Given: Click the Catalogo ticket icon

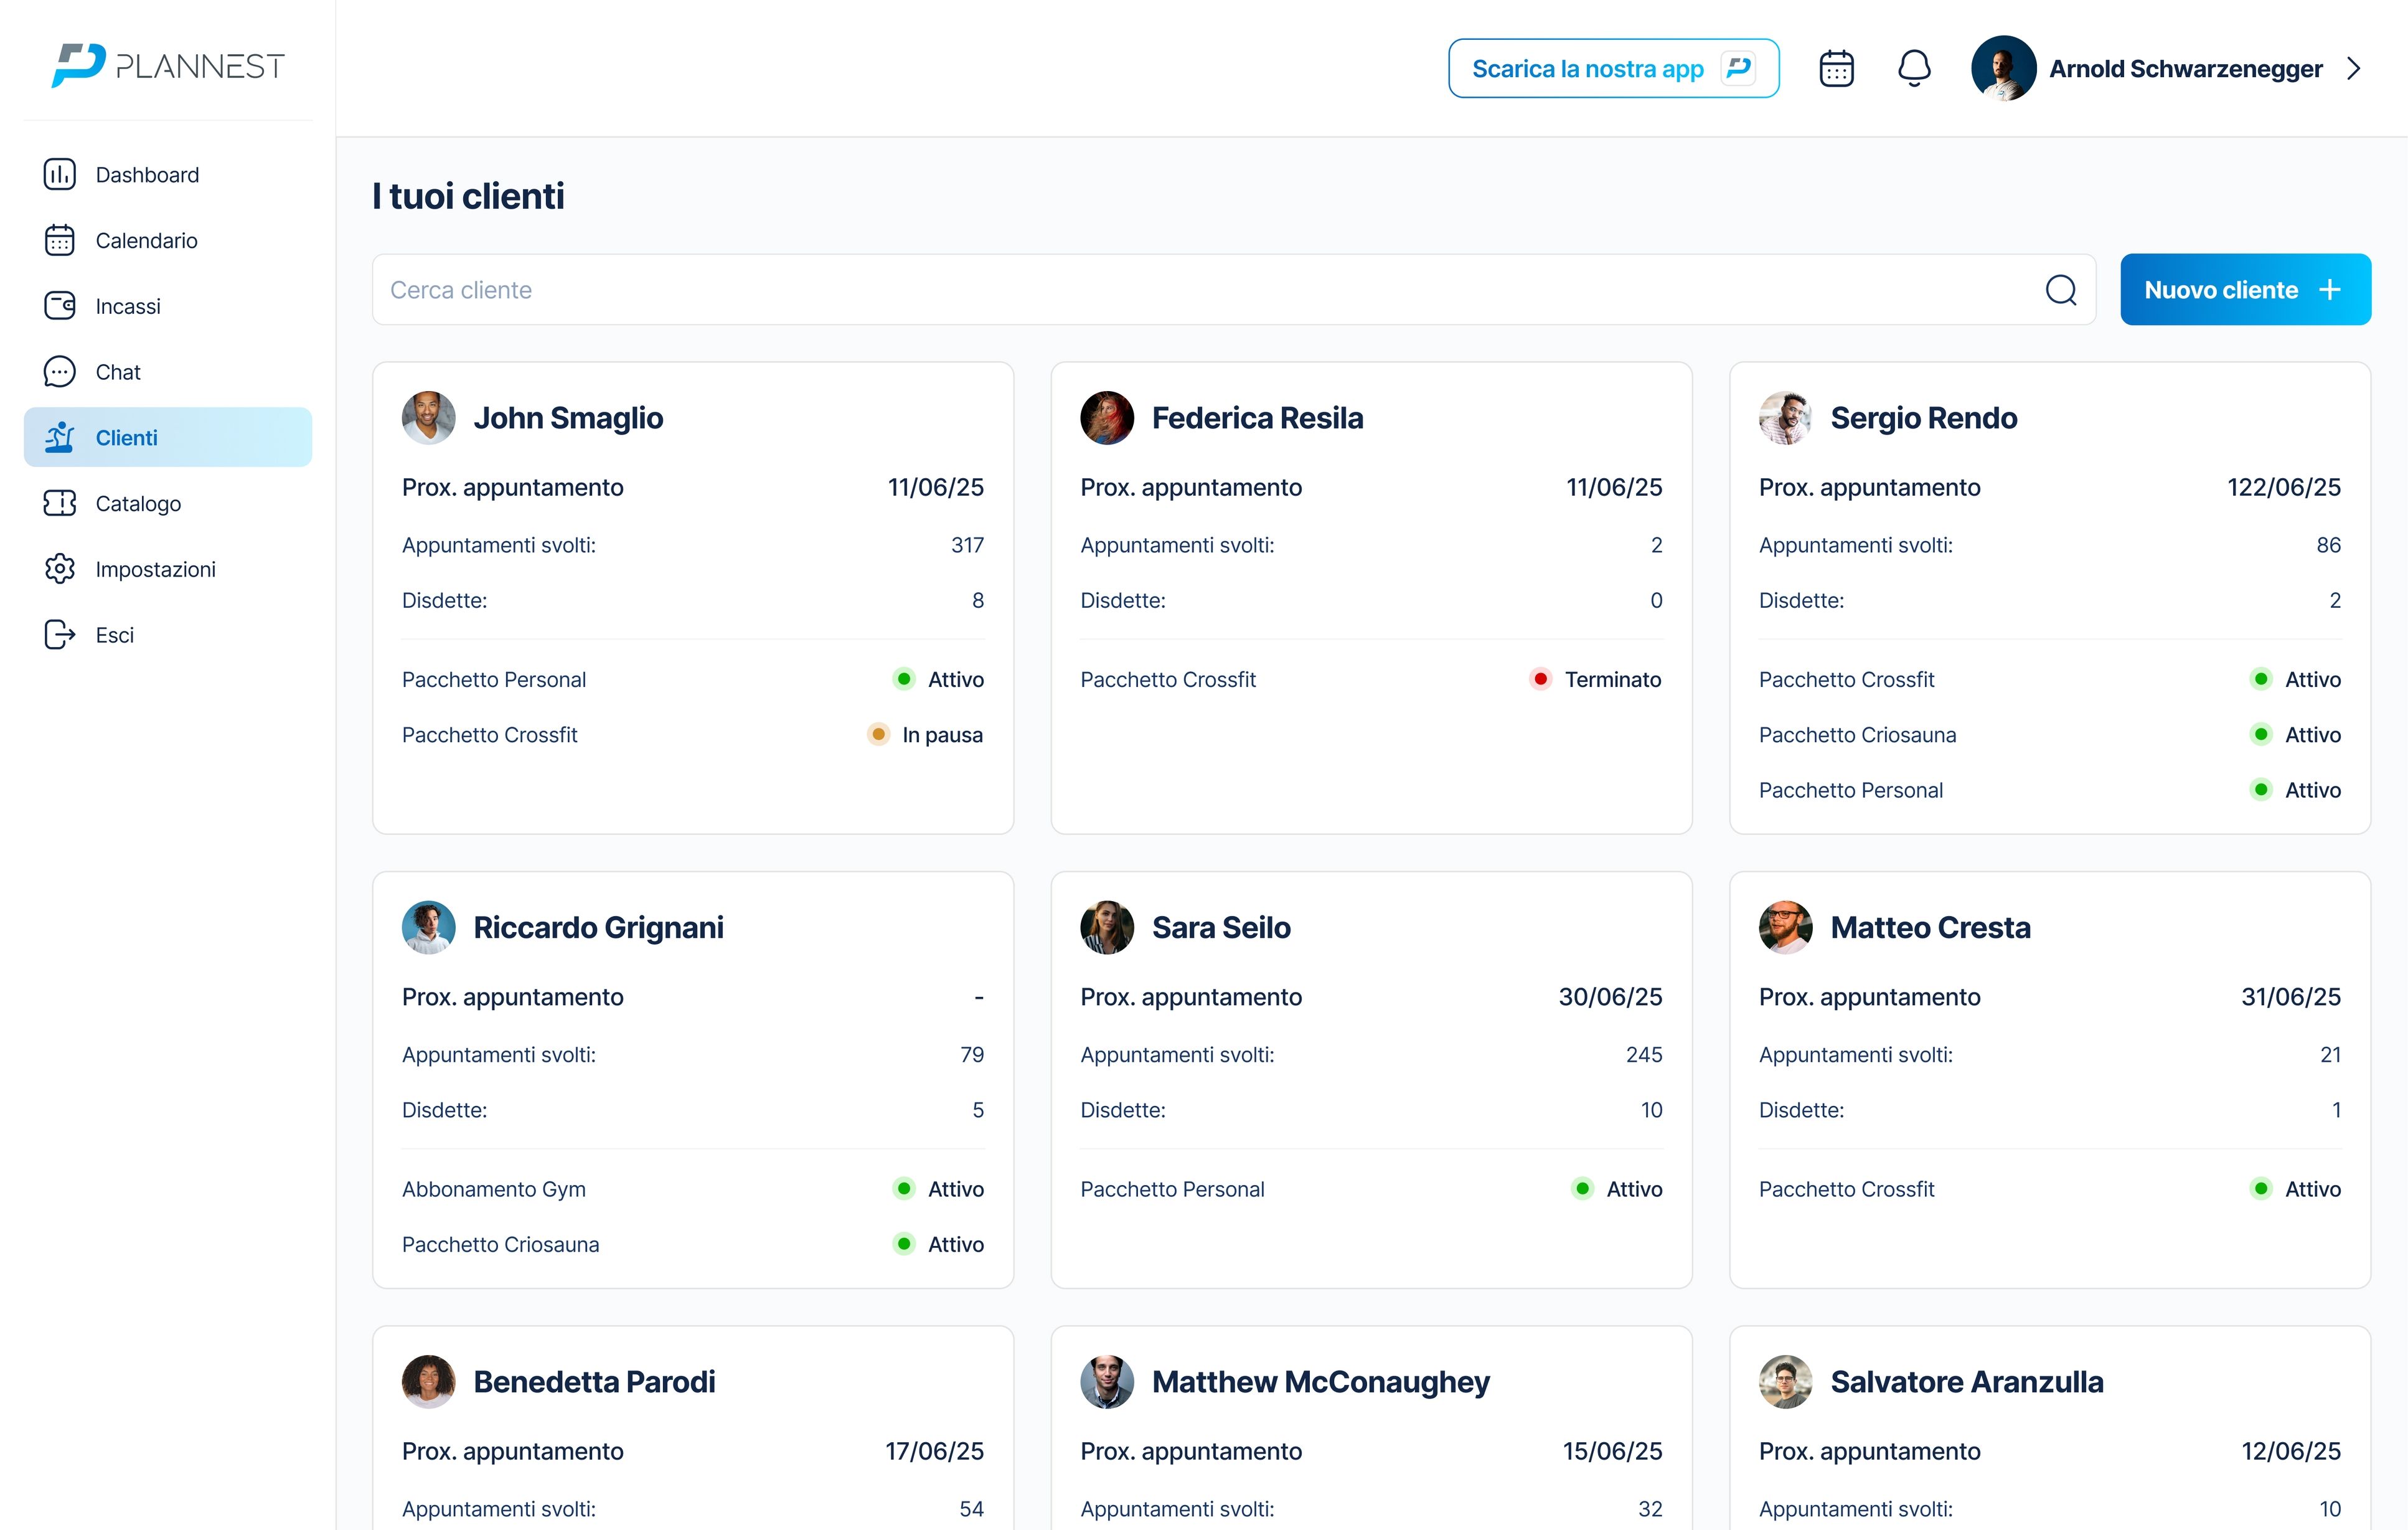Looking at the screenshot, I should (x=59, y=503).
